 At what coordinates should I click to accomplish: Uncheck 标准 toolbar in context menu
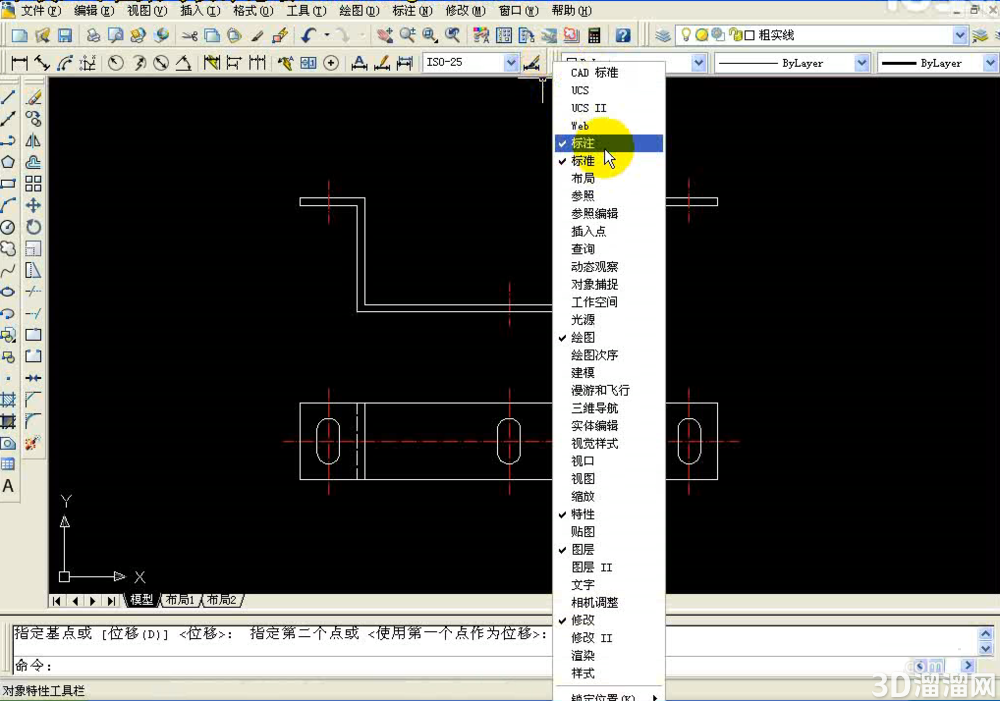(609, 161)
